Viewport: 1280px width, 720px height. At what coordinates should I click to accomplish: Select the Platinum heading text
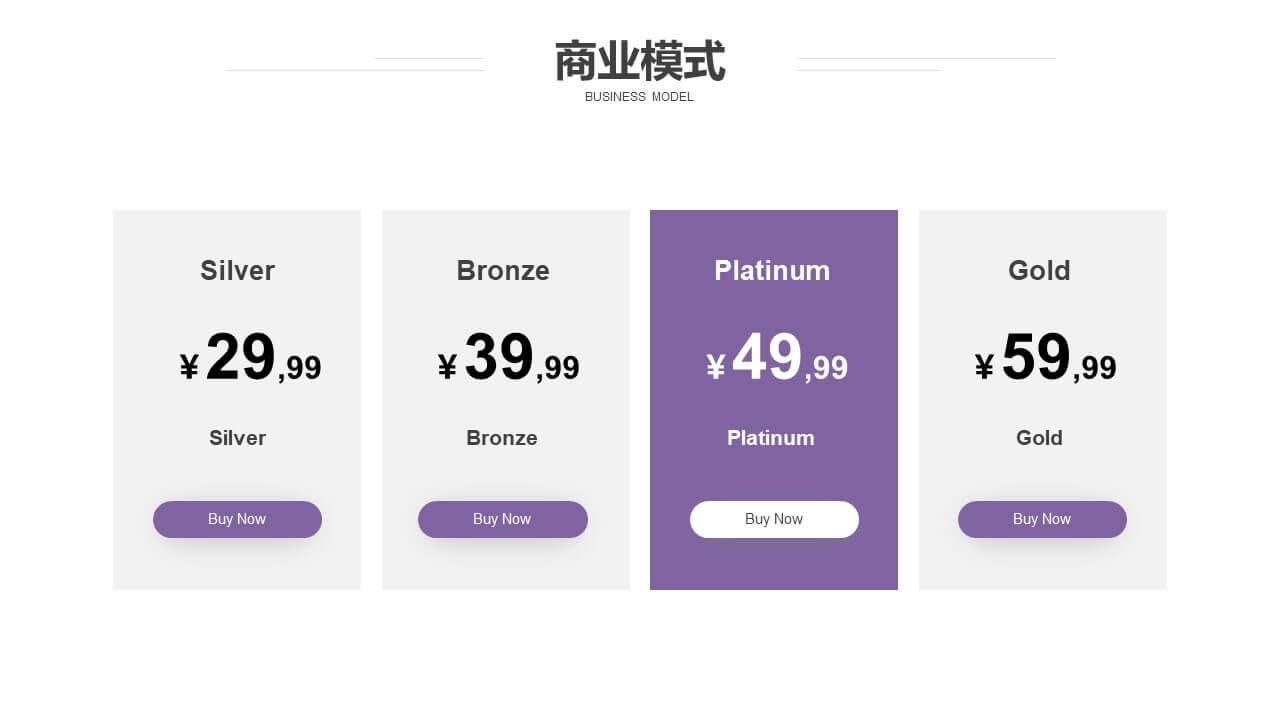point(772,271)
